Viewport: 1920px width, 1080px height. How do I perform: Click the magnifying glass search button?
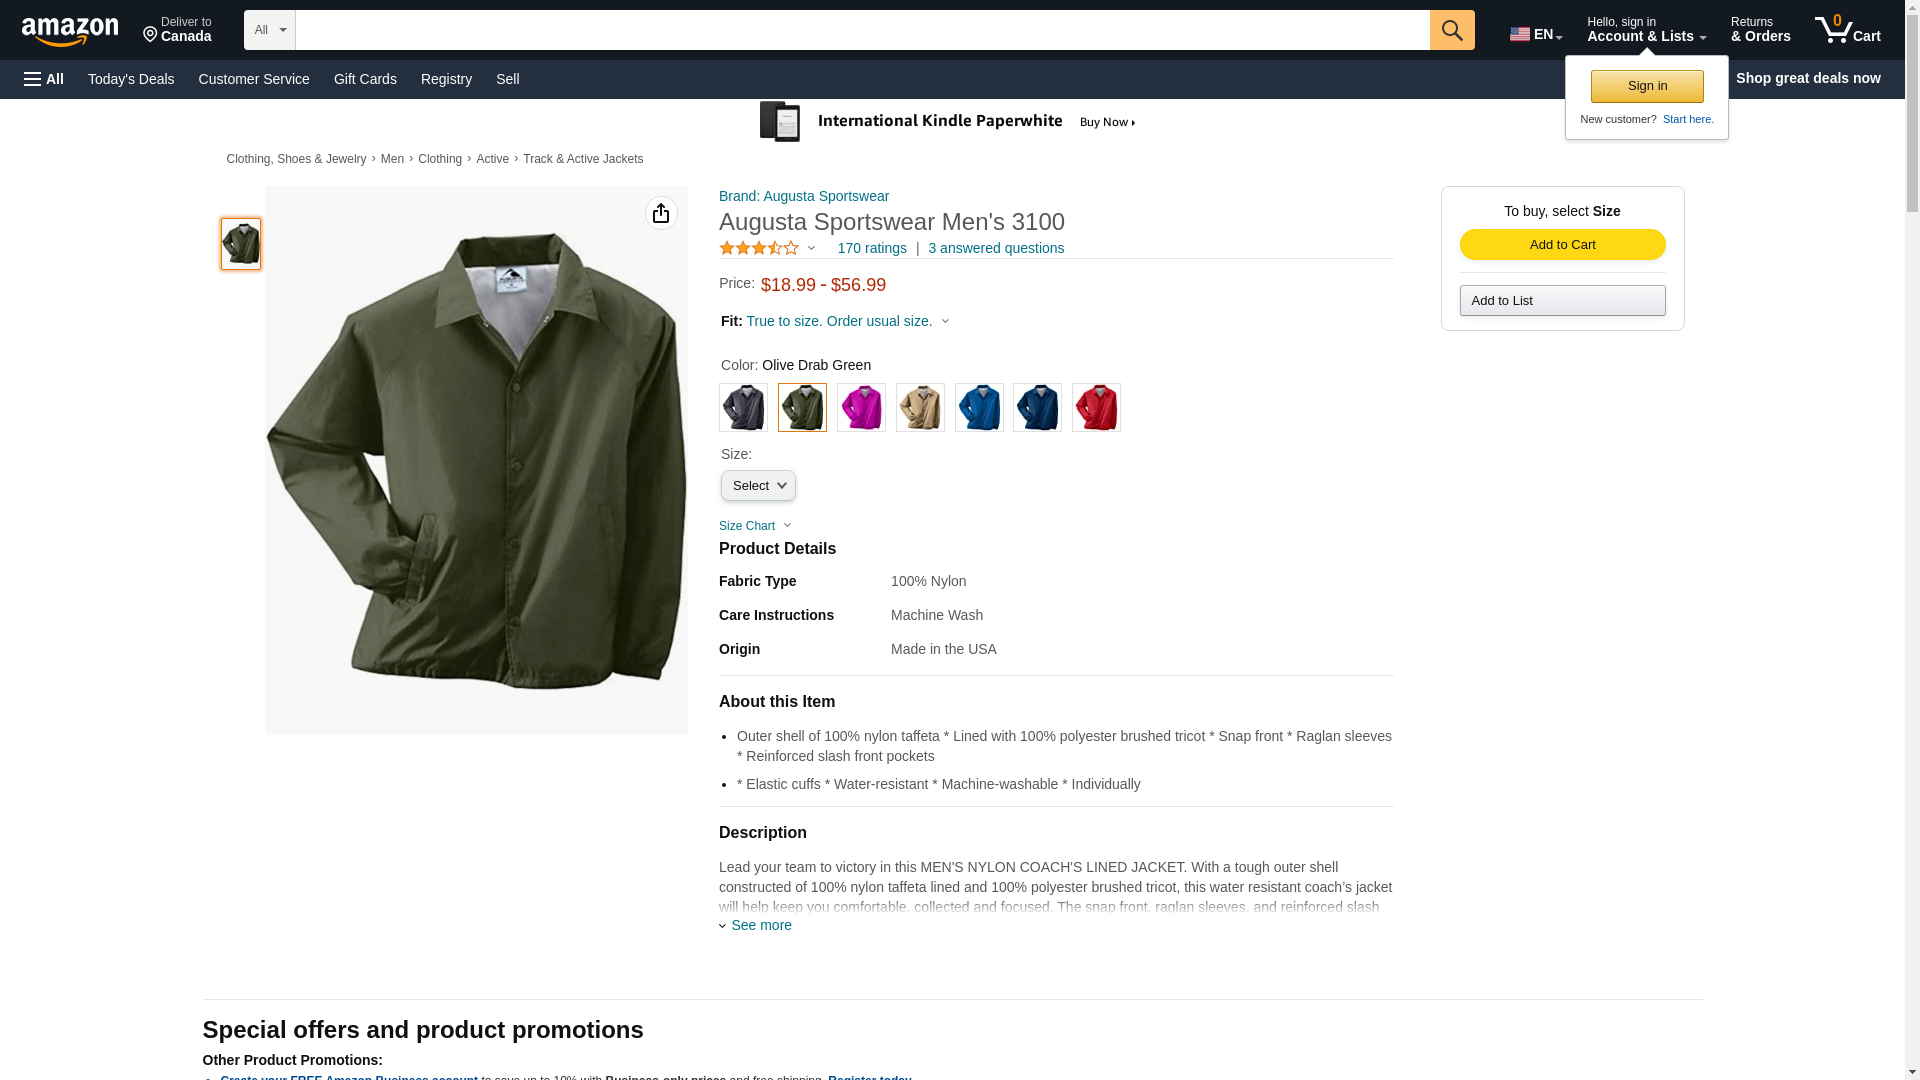1451,30
